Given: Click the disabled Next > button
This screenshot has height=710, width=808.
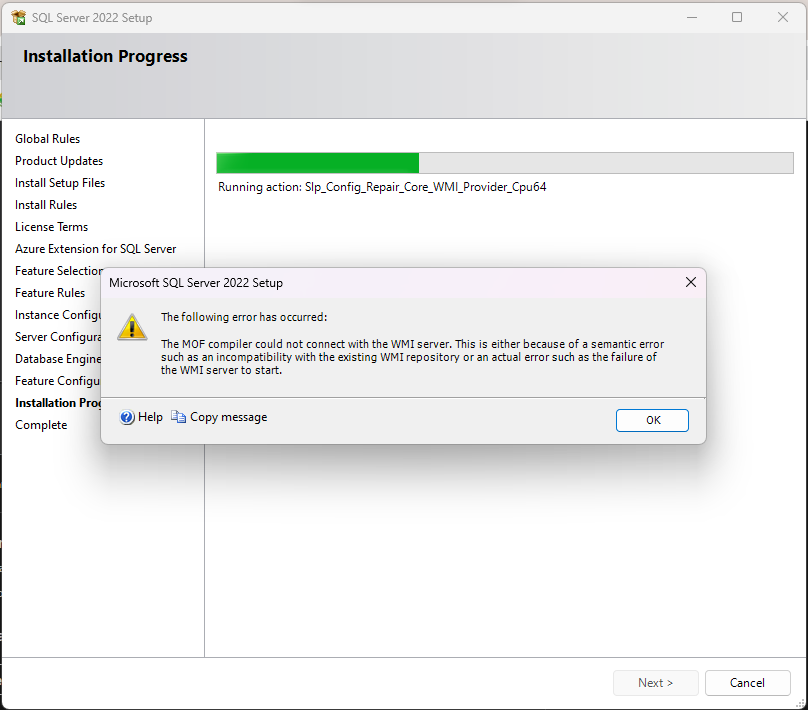Looking at the screenshot, I should [x=655, y=683].
